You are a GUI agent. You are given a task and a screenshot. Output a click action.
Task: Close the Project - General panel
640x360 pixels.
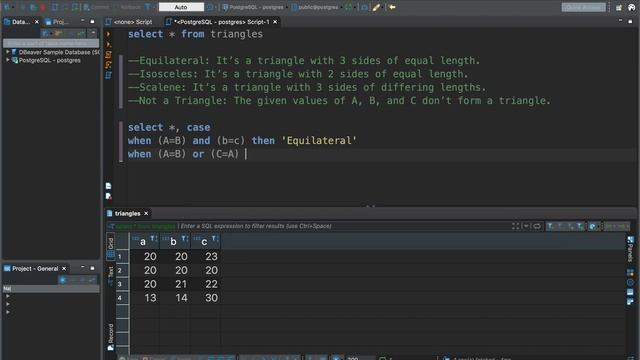coord(64,269)
